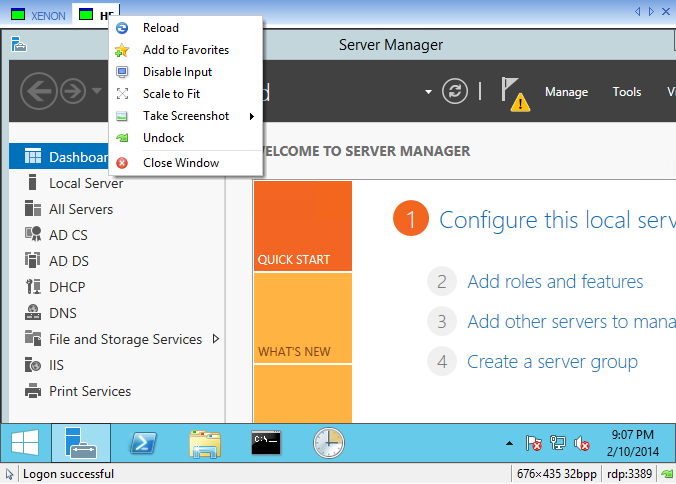Go forward with the right arrow button
Screen dimensions: 676x484
(x=73, y=91)
